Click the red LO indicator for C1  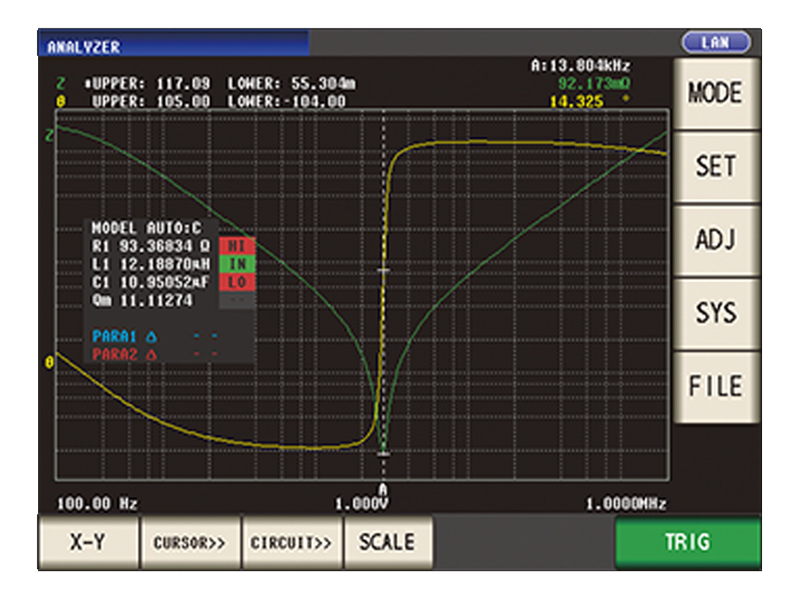[x=237, y=282]
